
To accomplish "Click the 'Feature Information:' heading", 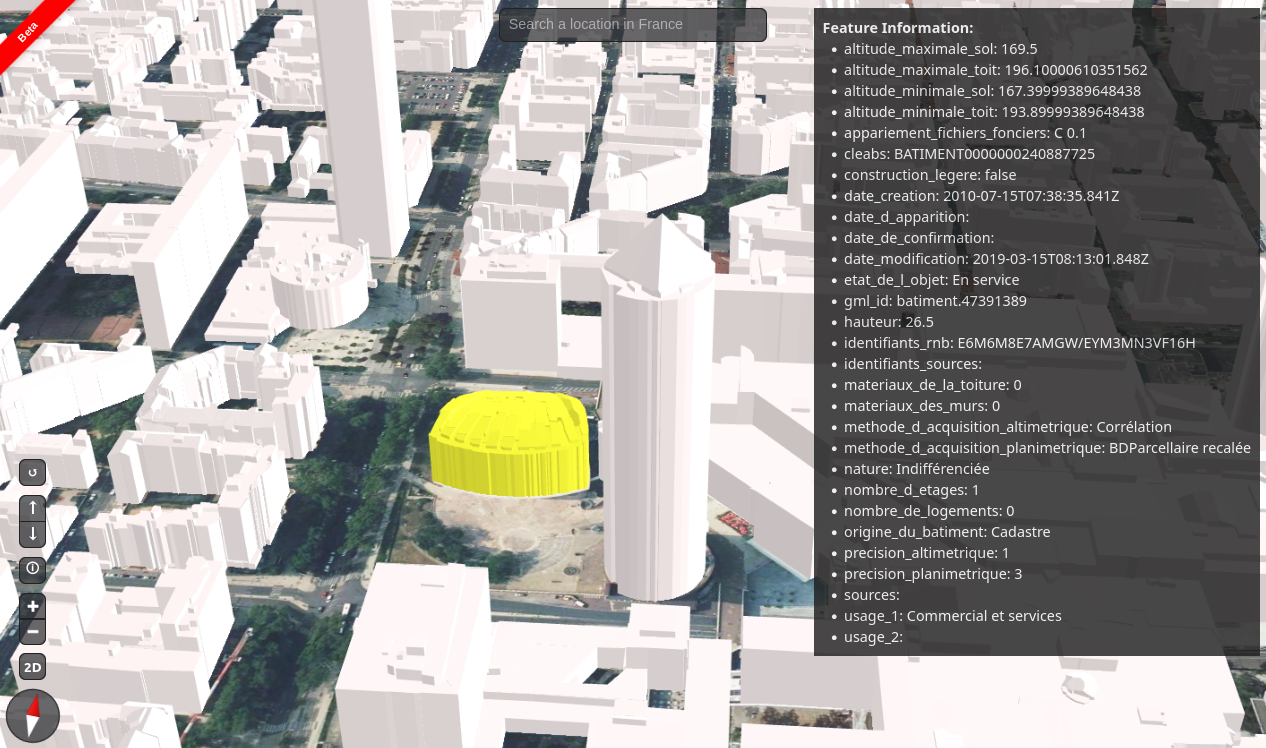I will point(898,28).
